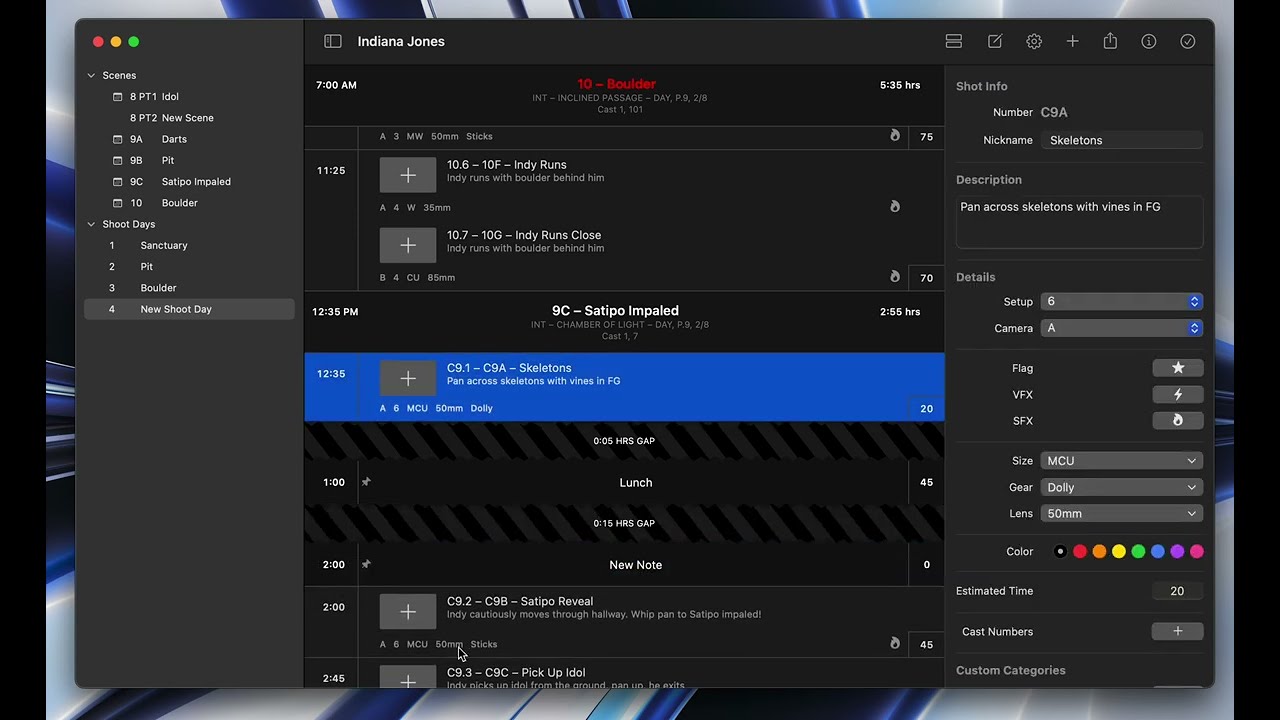Click the pin icon beside New Note

366,564
